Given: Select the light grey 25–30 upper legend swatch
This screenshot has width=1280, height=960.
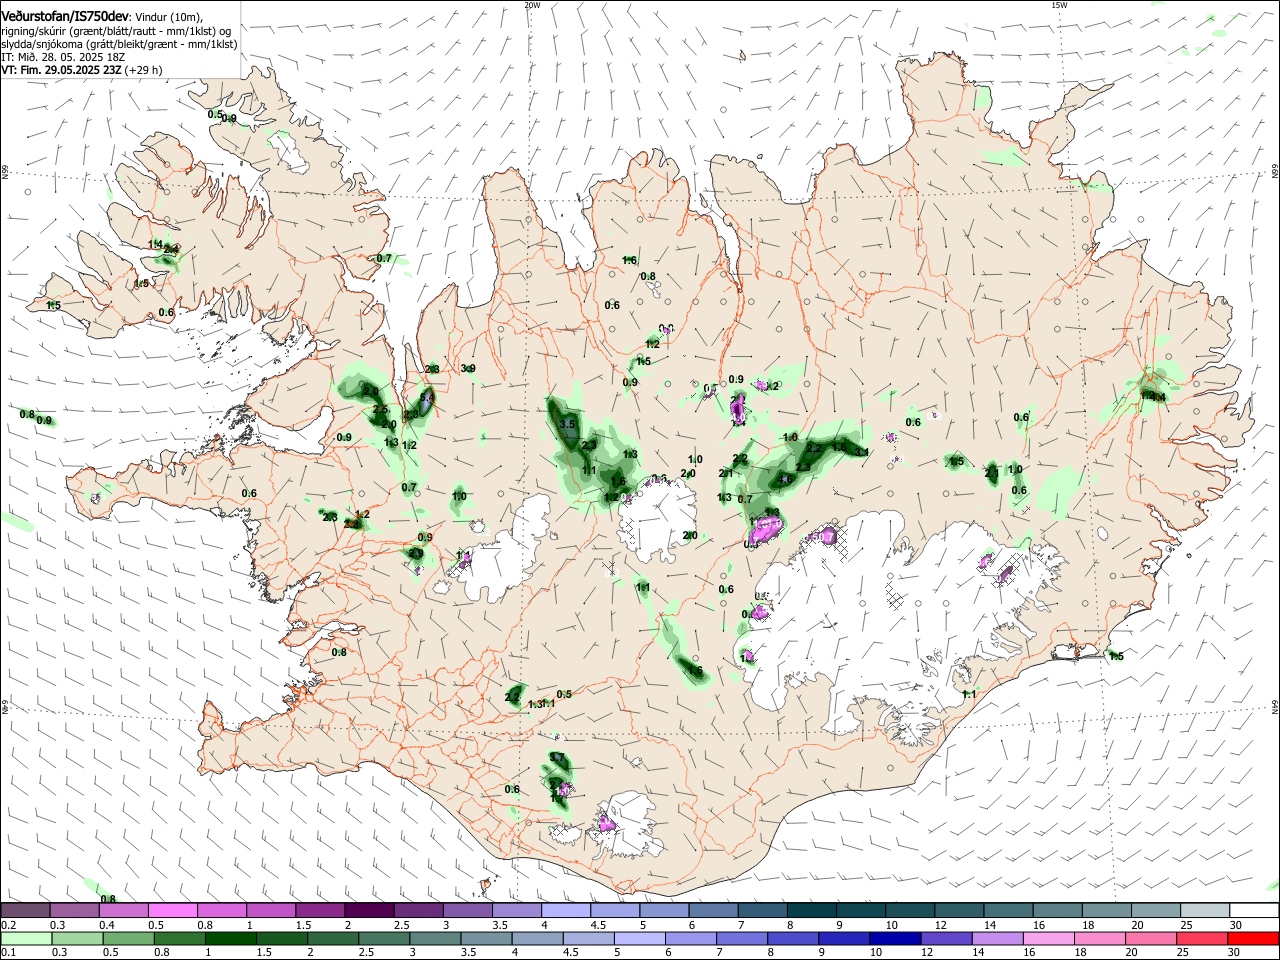Looking at the screenshot, I should (1204, 911).
